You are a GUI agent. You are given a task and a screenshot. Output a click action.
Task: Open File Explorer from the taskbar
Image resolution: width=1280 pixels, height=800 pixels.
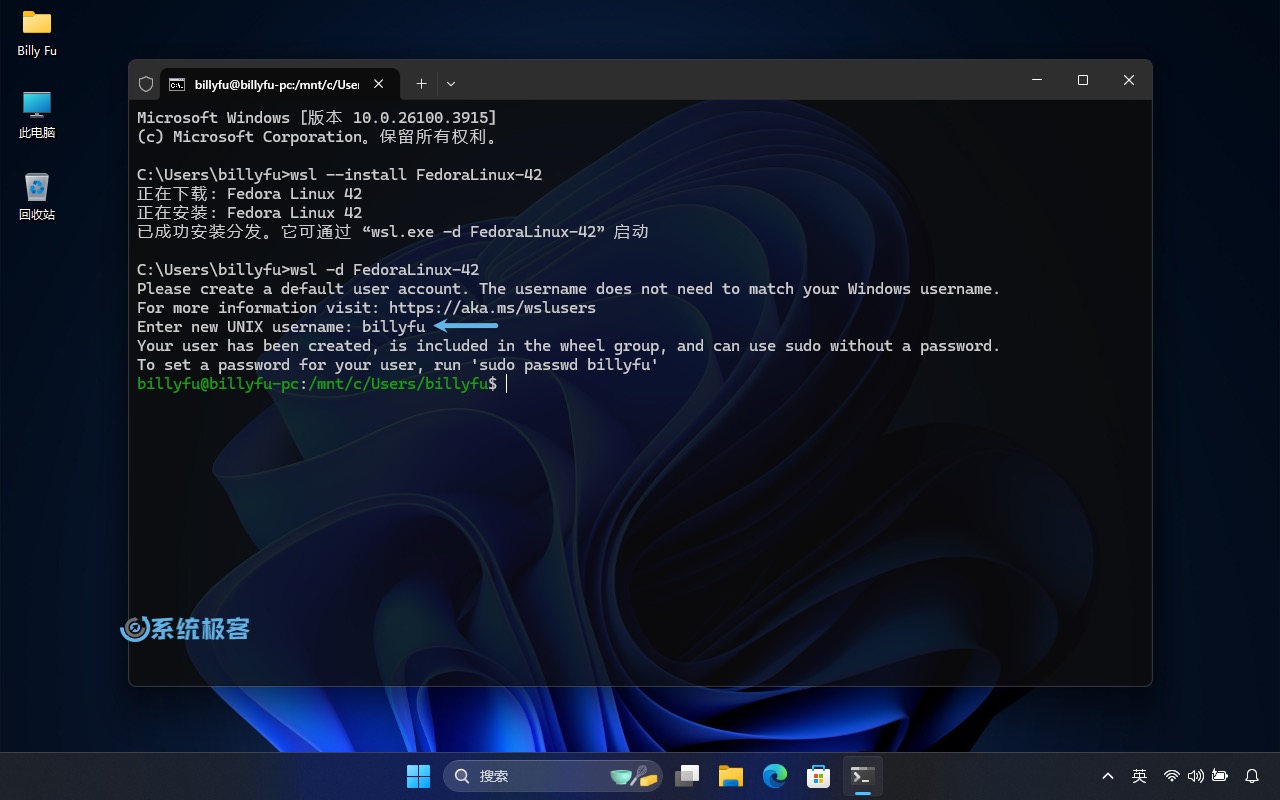point(731,776)
